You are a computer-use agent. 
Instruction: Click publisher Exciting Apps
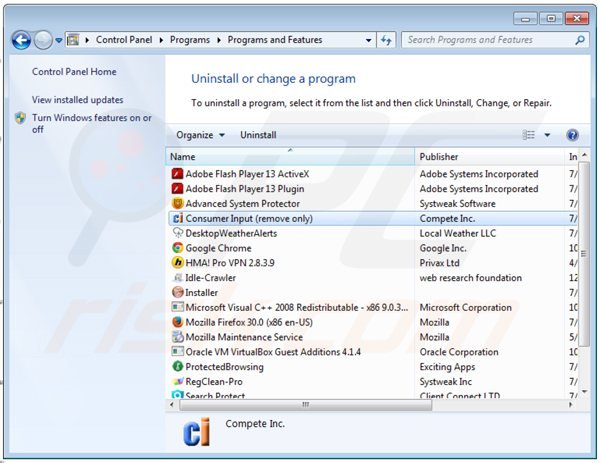click(447, 367)
